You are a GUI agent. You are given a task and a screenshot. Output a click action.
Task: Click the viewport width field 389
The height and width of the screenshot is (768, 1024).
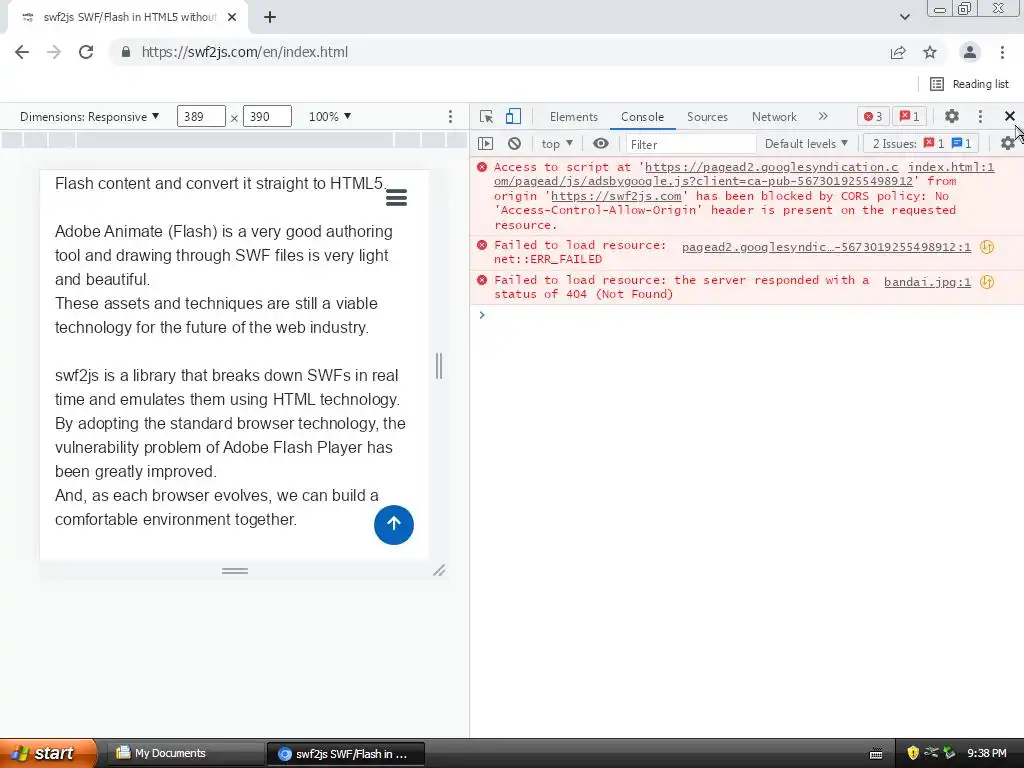pyautogui.click(x=201, y=116)
